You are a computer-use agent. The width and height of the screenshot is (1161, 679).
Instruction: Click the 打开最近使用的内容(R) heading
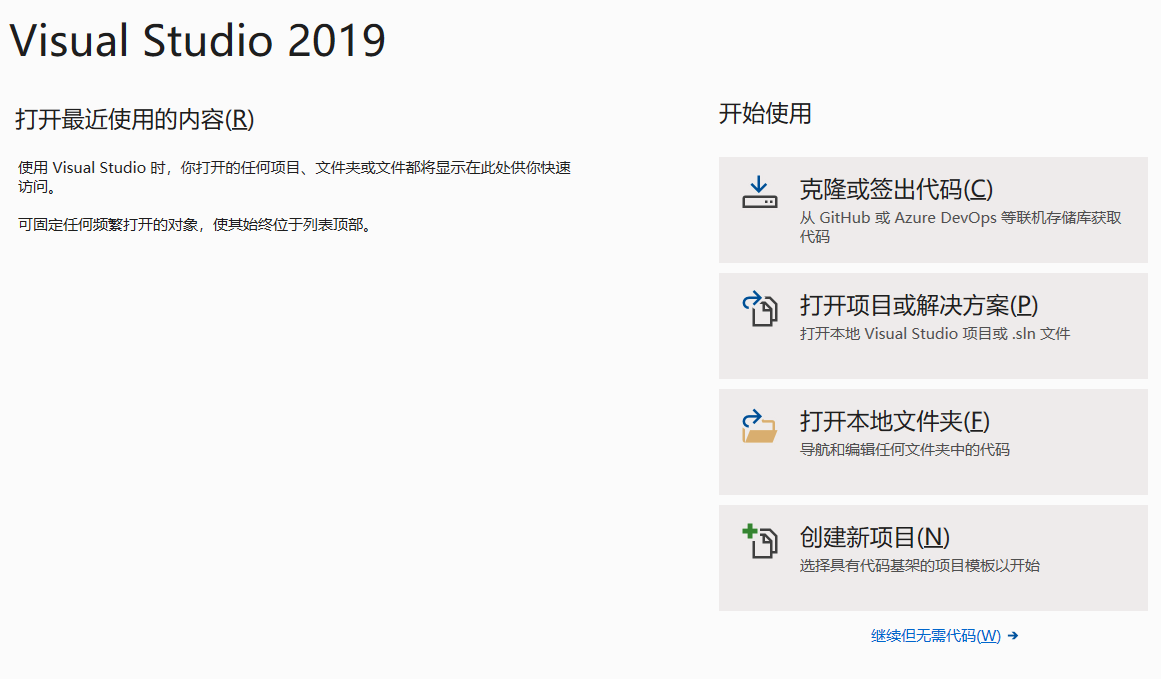click(x=135, y=120)
